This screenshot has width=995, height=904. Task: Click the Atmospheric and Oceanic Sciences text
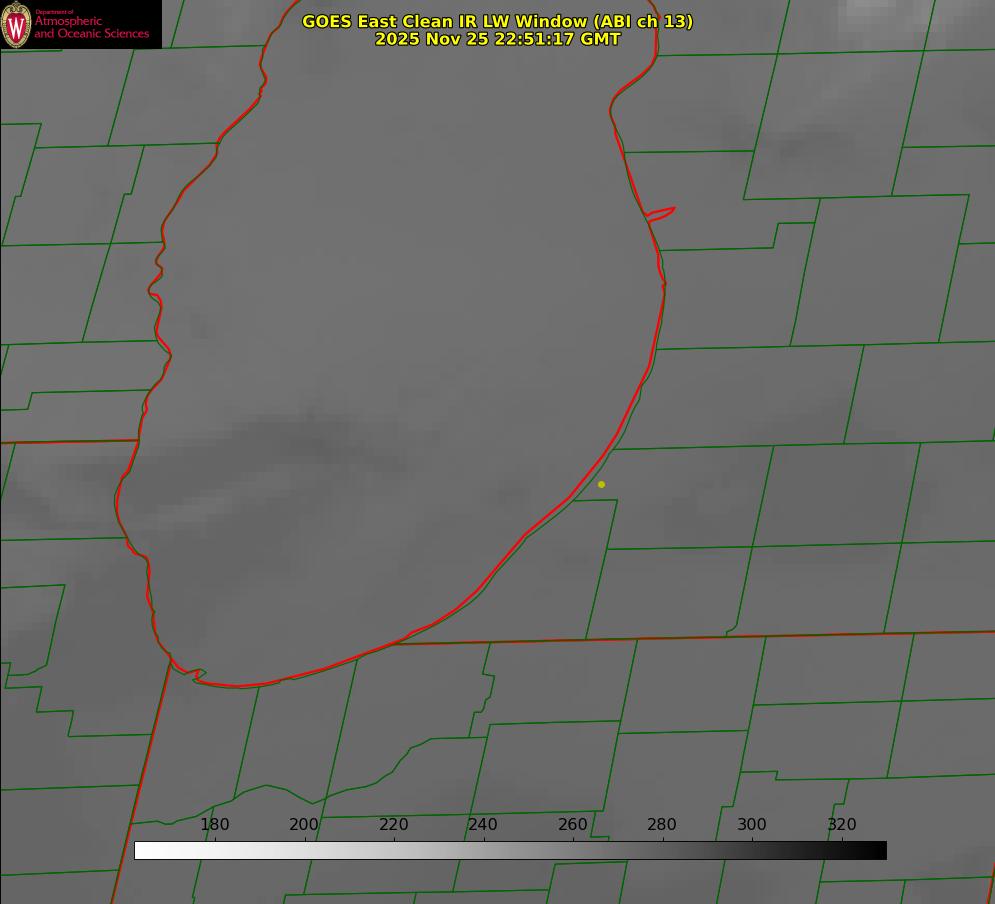[x=91, y=27]
